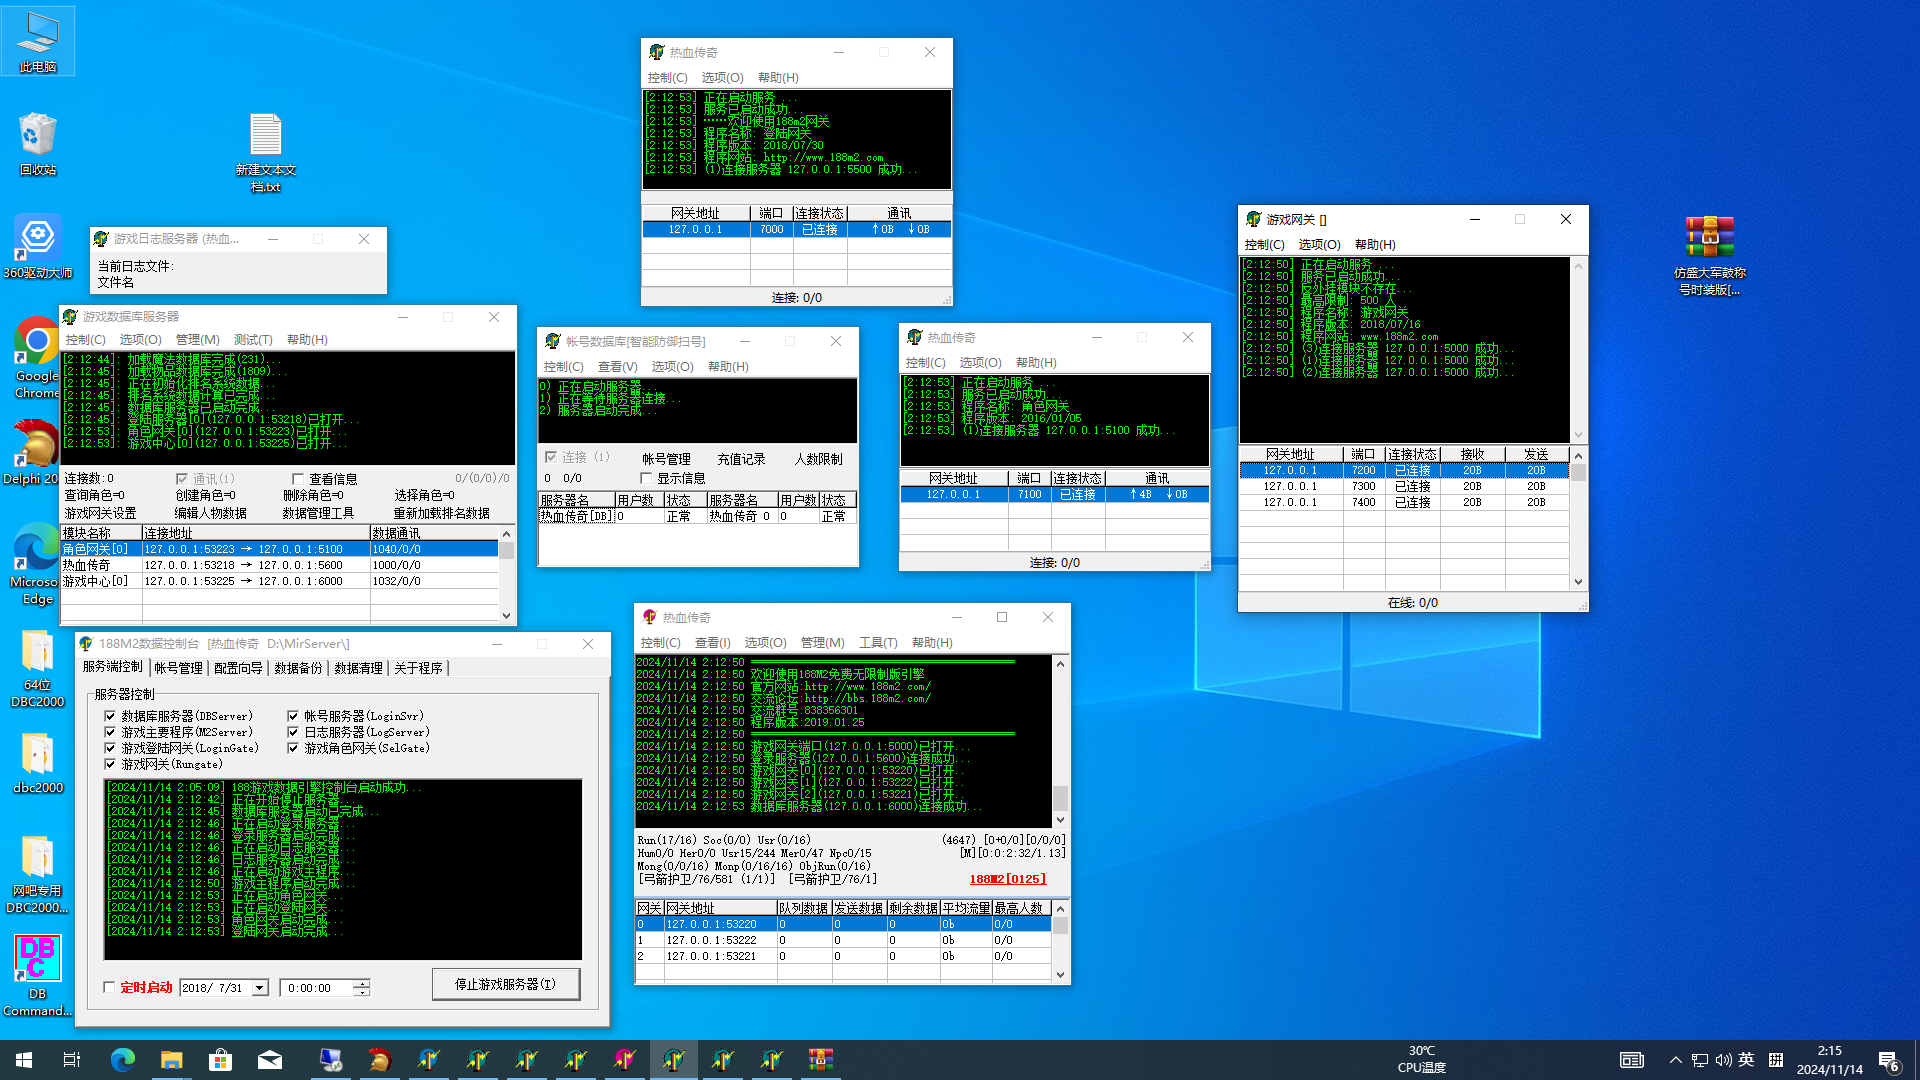The height and width of the screenshot is (1080, 1920).
Task: Switch to 帐号管理 tab
Action: click(x=178, y=668)
